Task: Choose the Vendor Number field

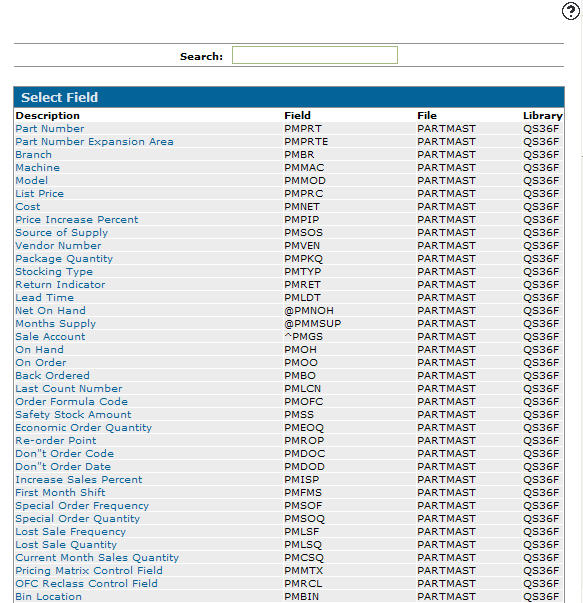Action: pyautogui.click(x=58, y=246)
